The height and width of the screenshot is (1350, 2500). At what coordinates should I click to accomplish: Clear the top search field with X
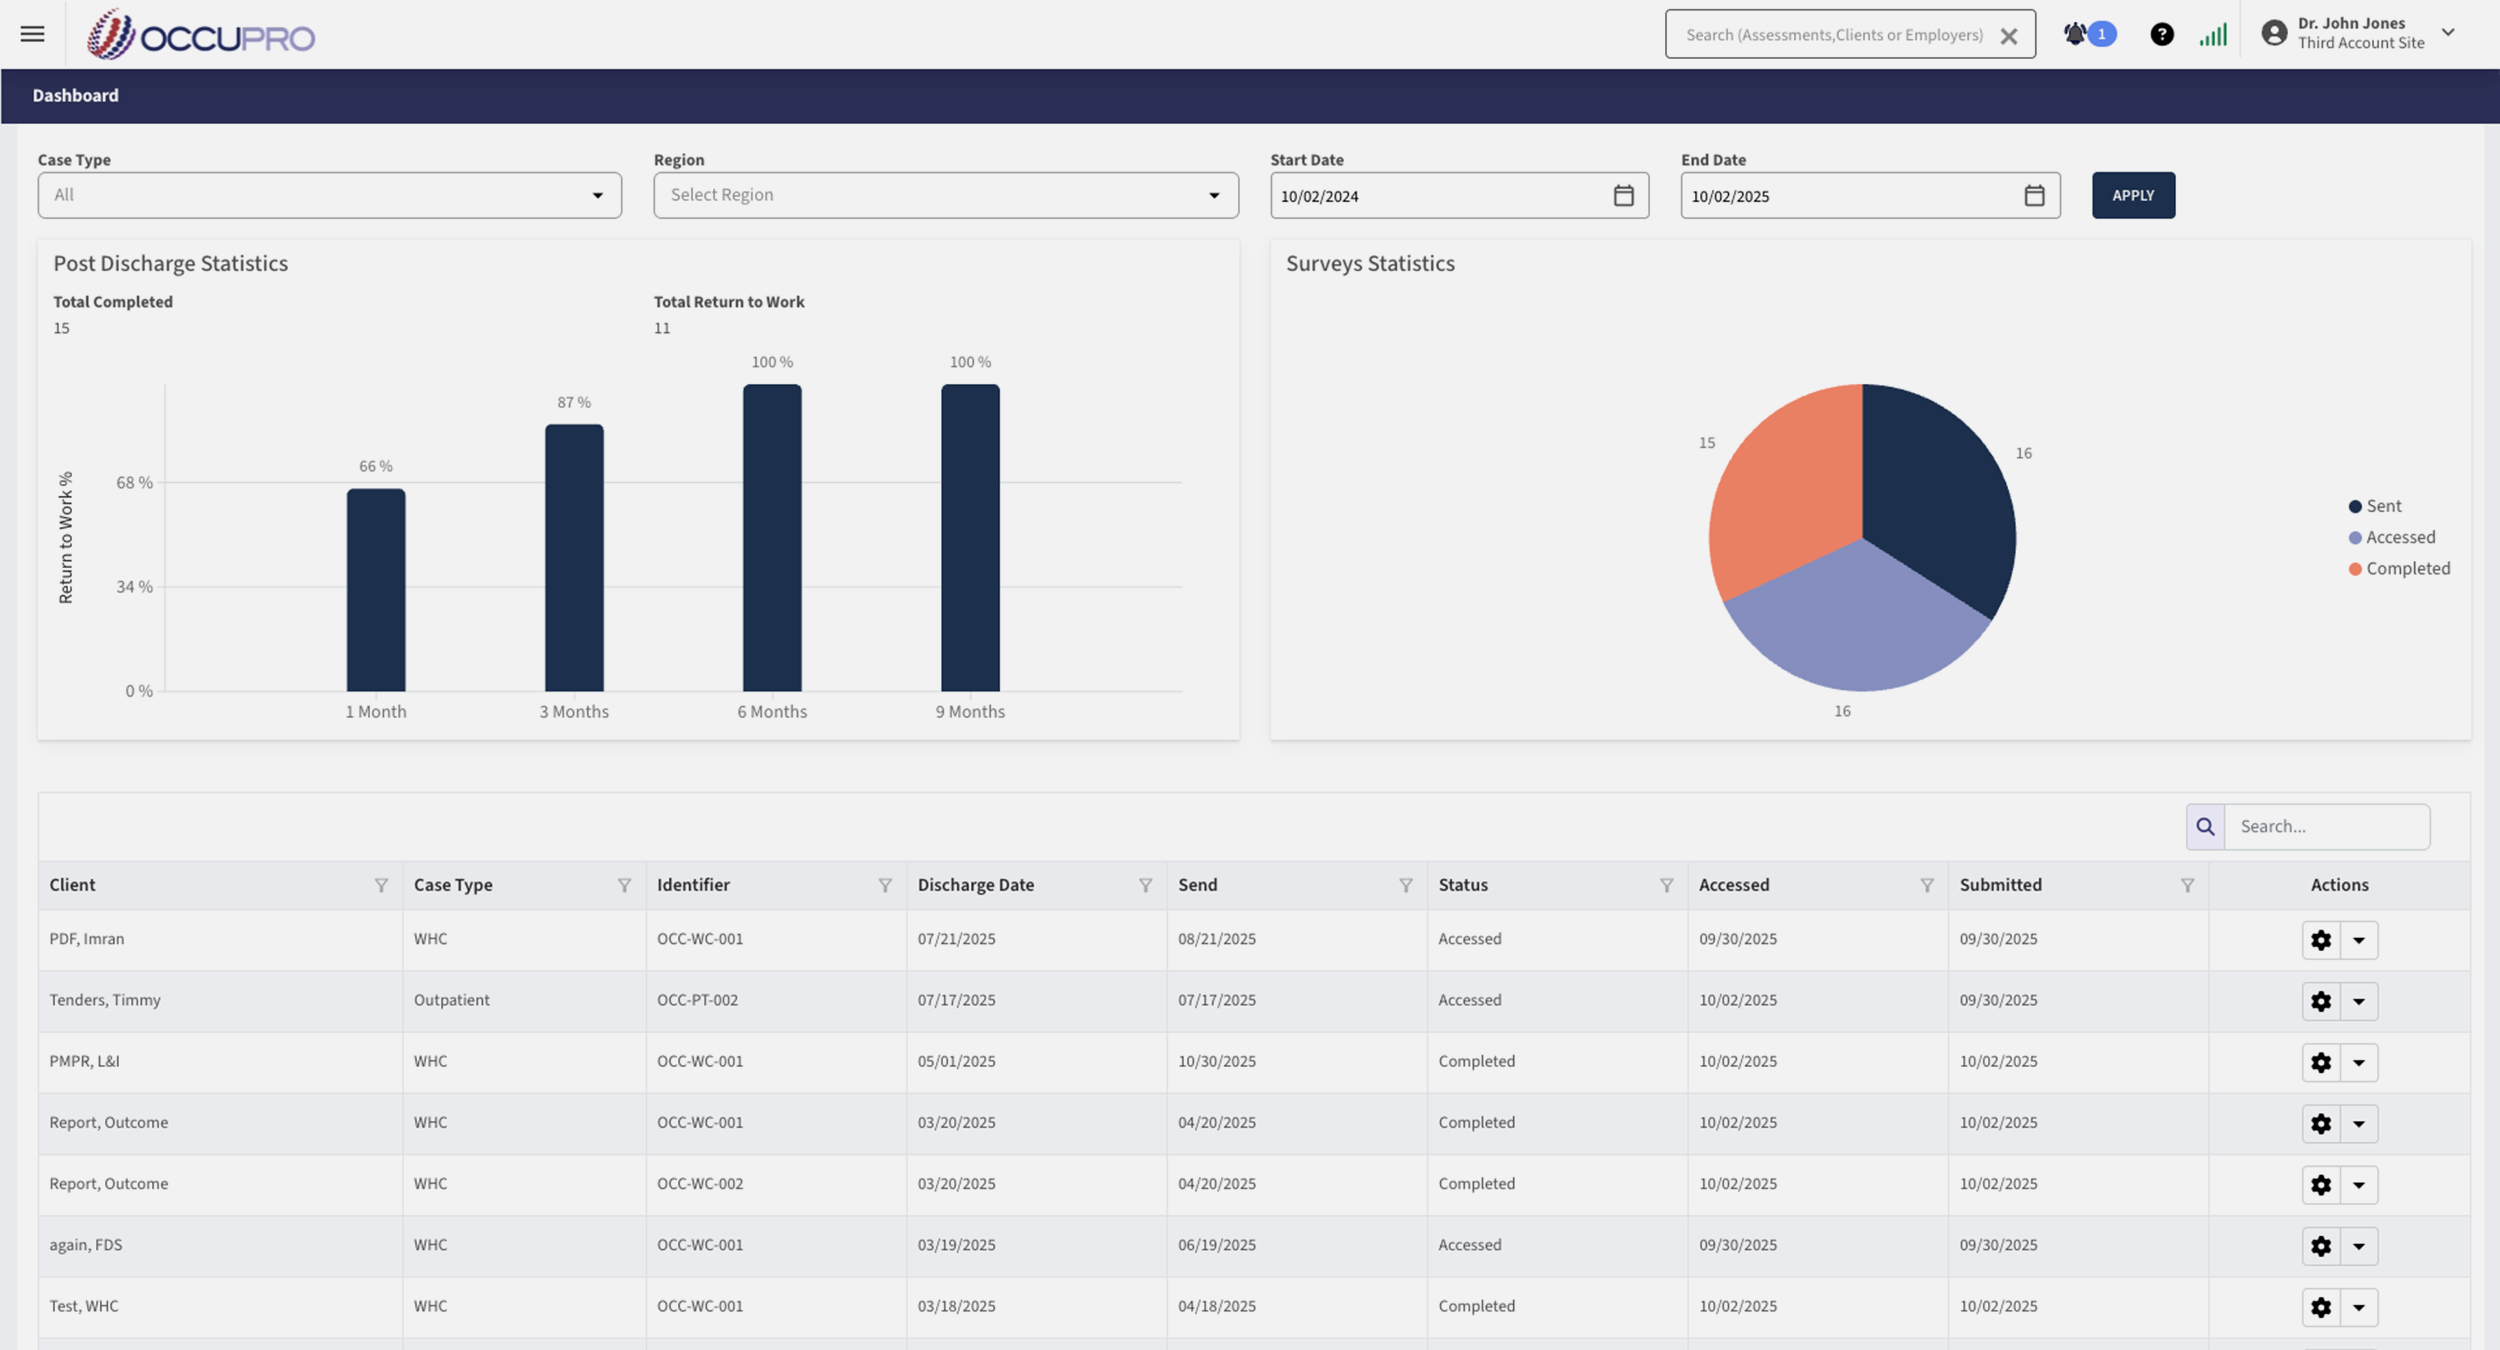tap(2008, 36)
